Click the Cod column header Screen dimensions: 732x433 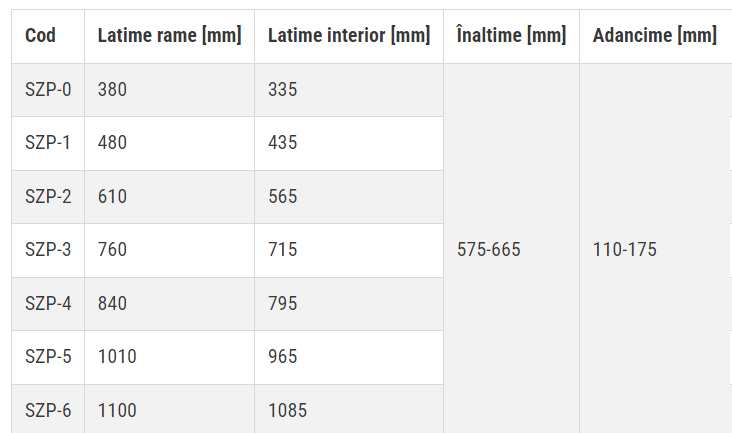[x=40, y=36]
